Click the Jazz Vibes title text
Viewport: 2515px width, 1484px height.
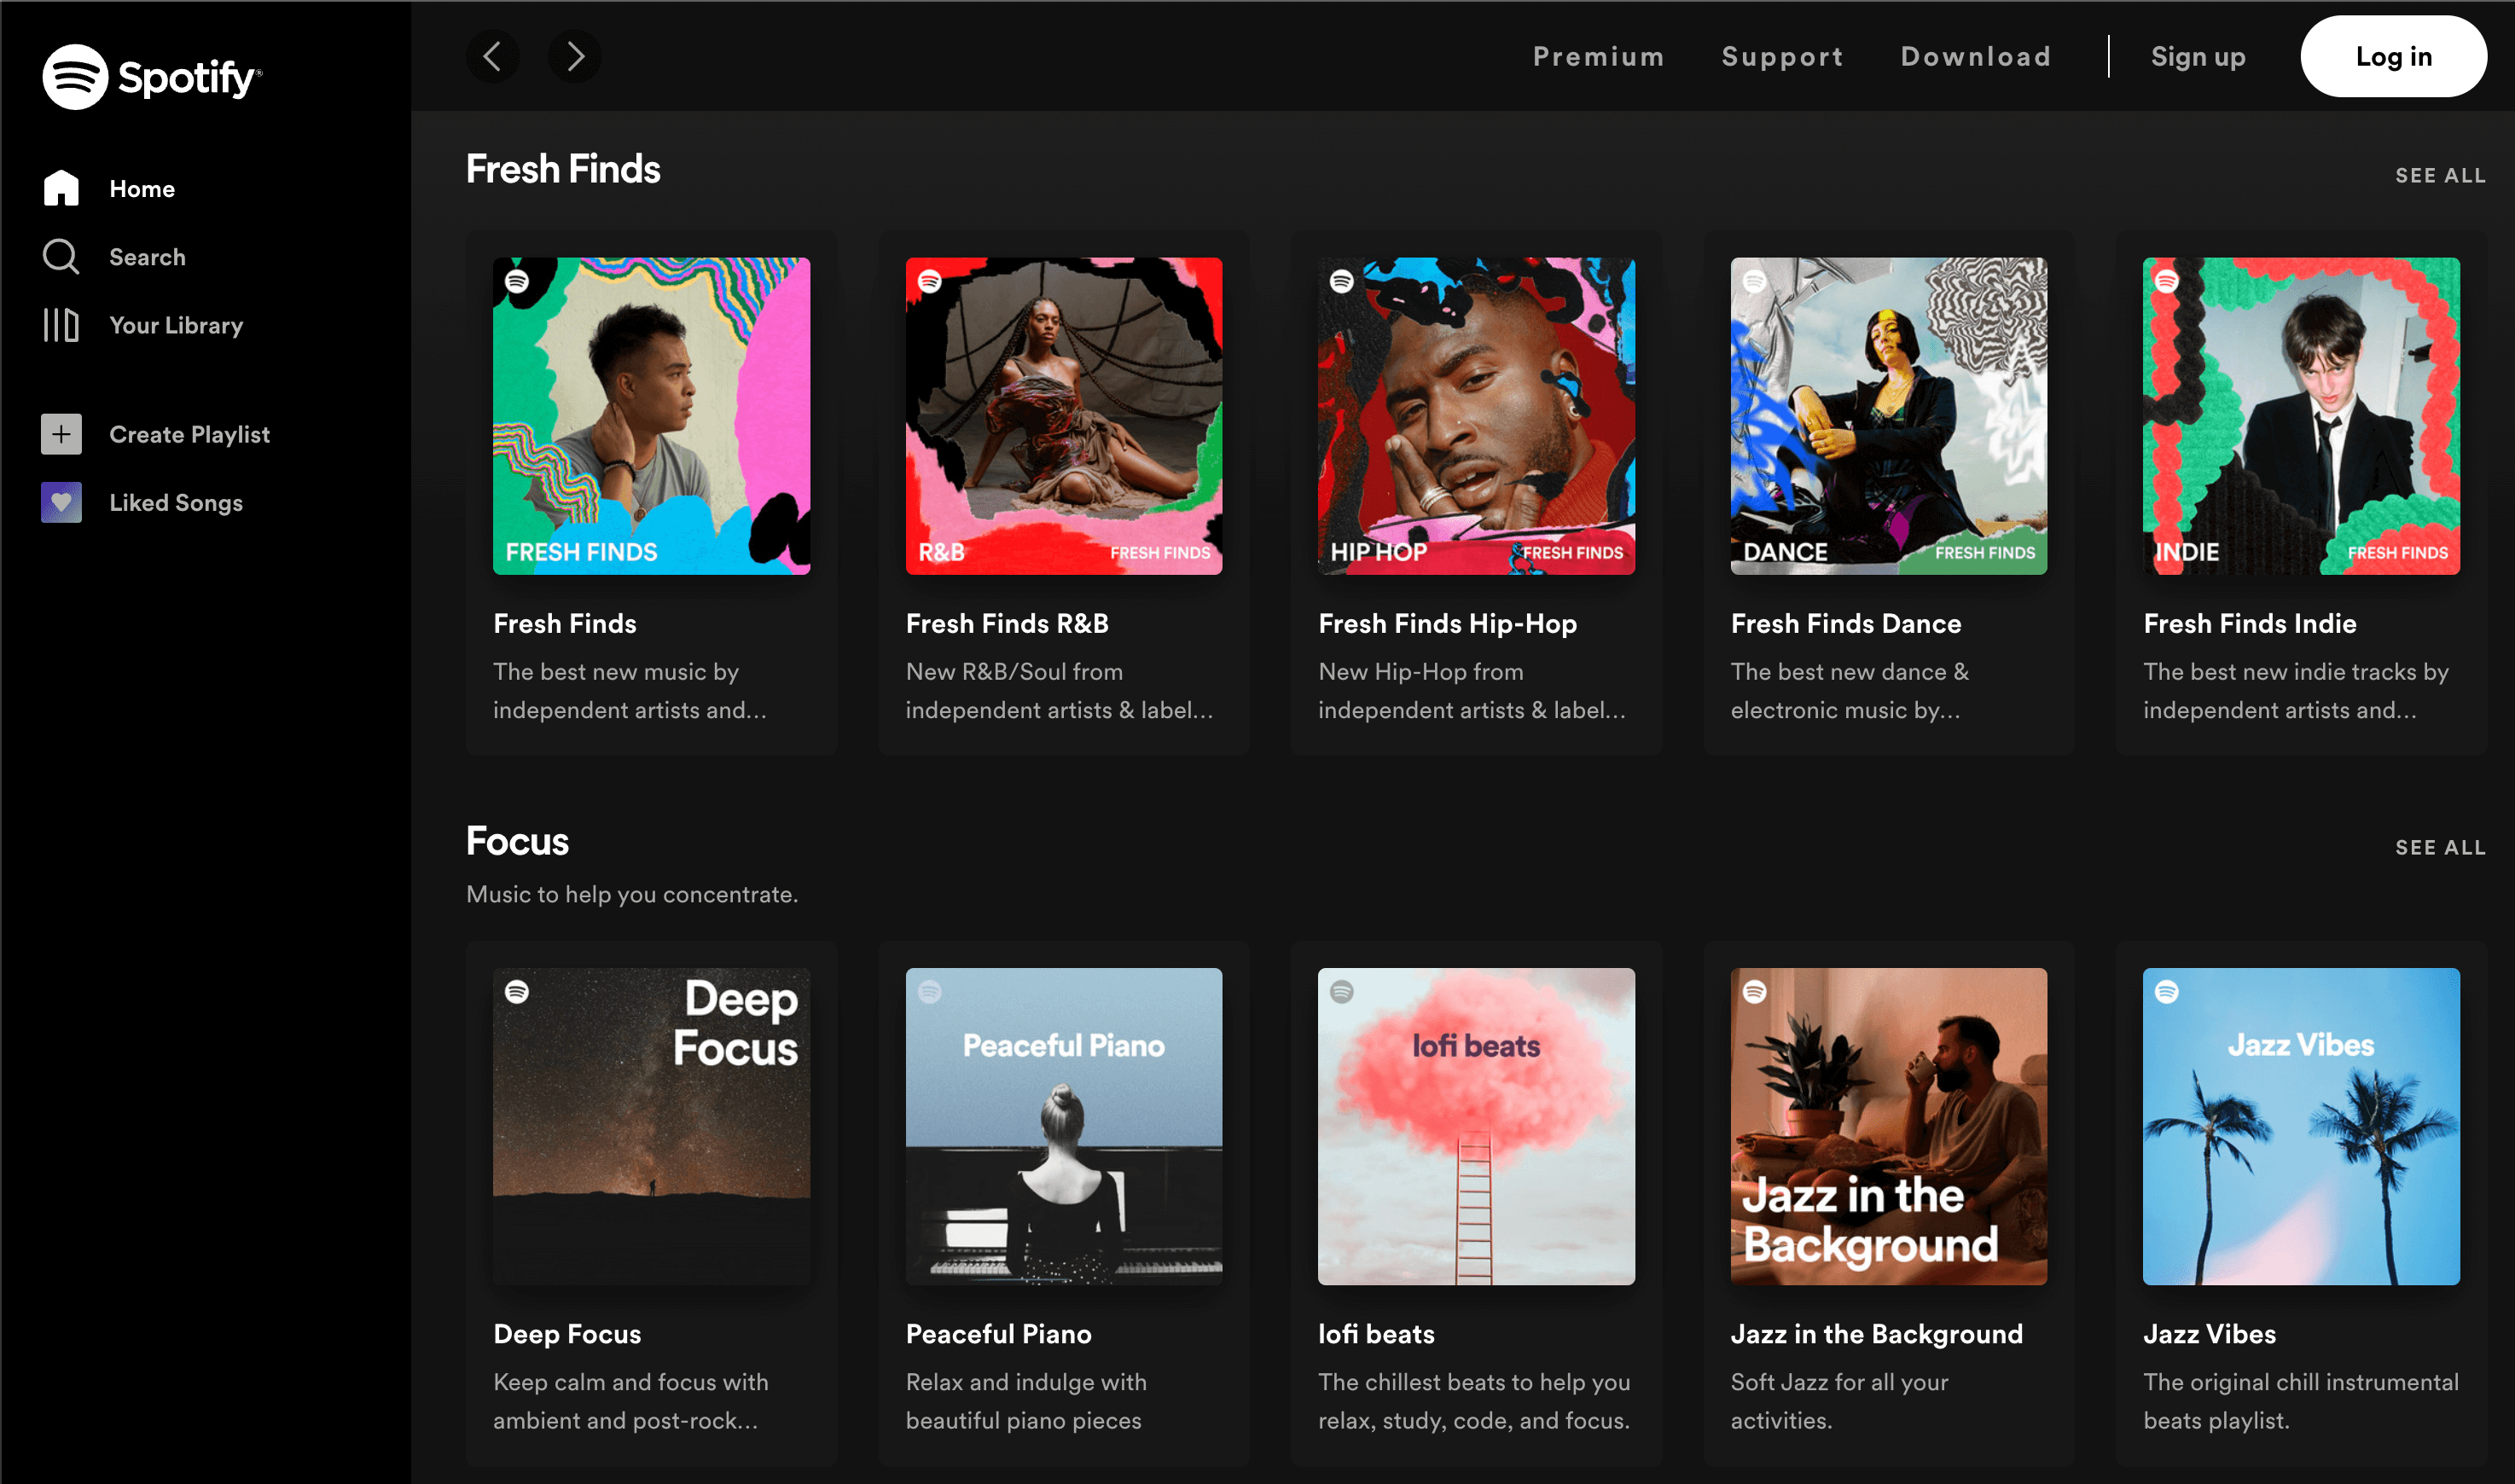(x=2210, y=1334)
